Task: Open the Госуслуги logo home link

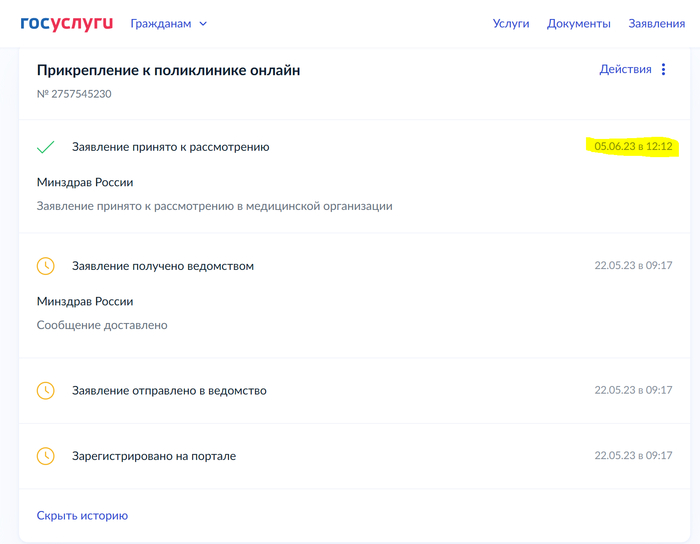Action: (x=67, y=23)
